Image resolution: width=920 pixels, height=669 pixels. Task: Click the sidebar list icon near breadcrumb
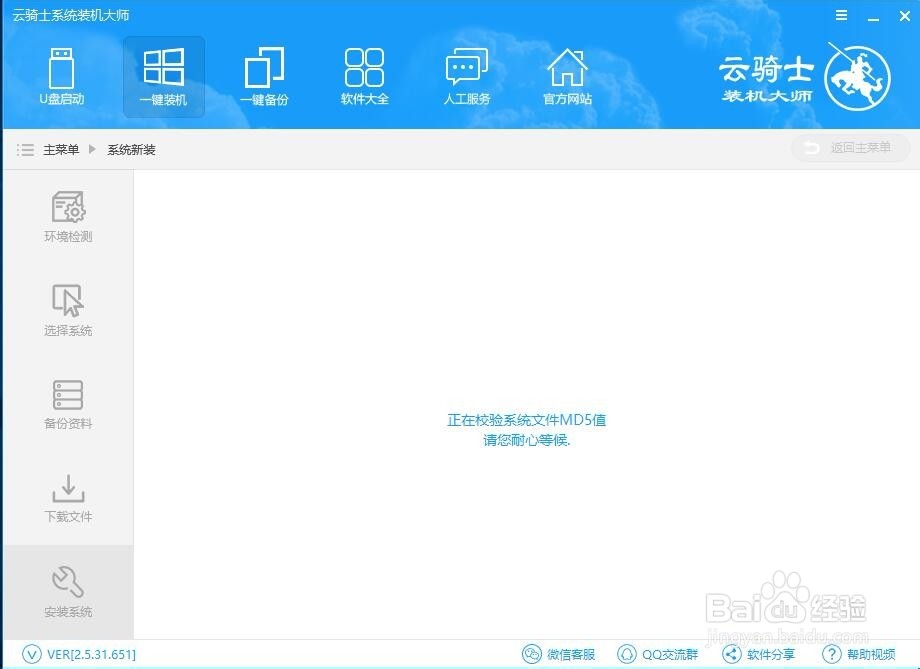click(x=25, y=148)
